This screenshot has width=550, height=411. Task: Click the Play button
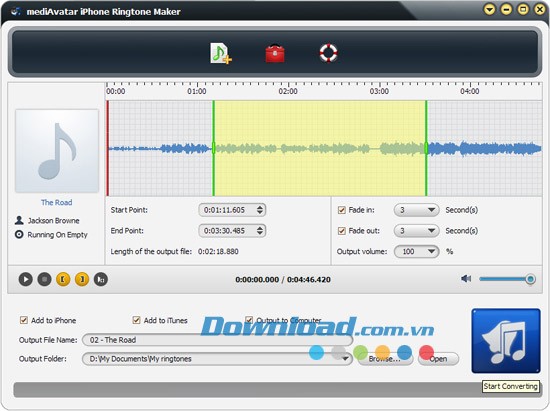tap(26, 279)
